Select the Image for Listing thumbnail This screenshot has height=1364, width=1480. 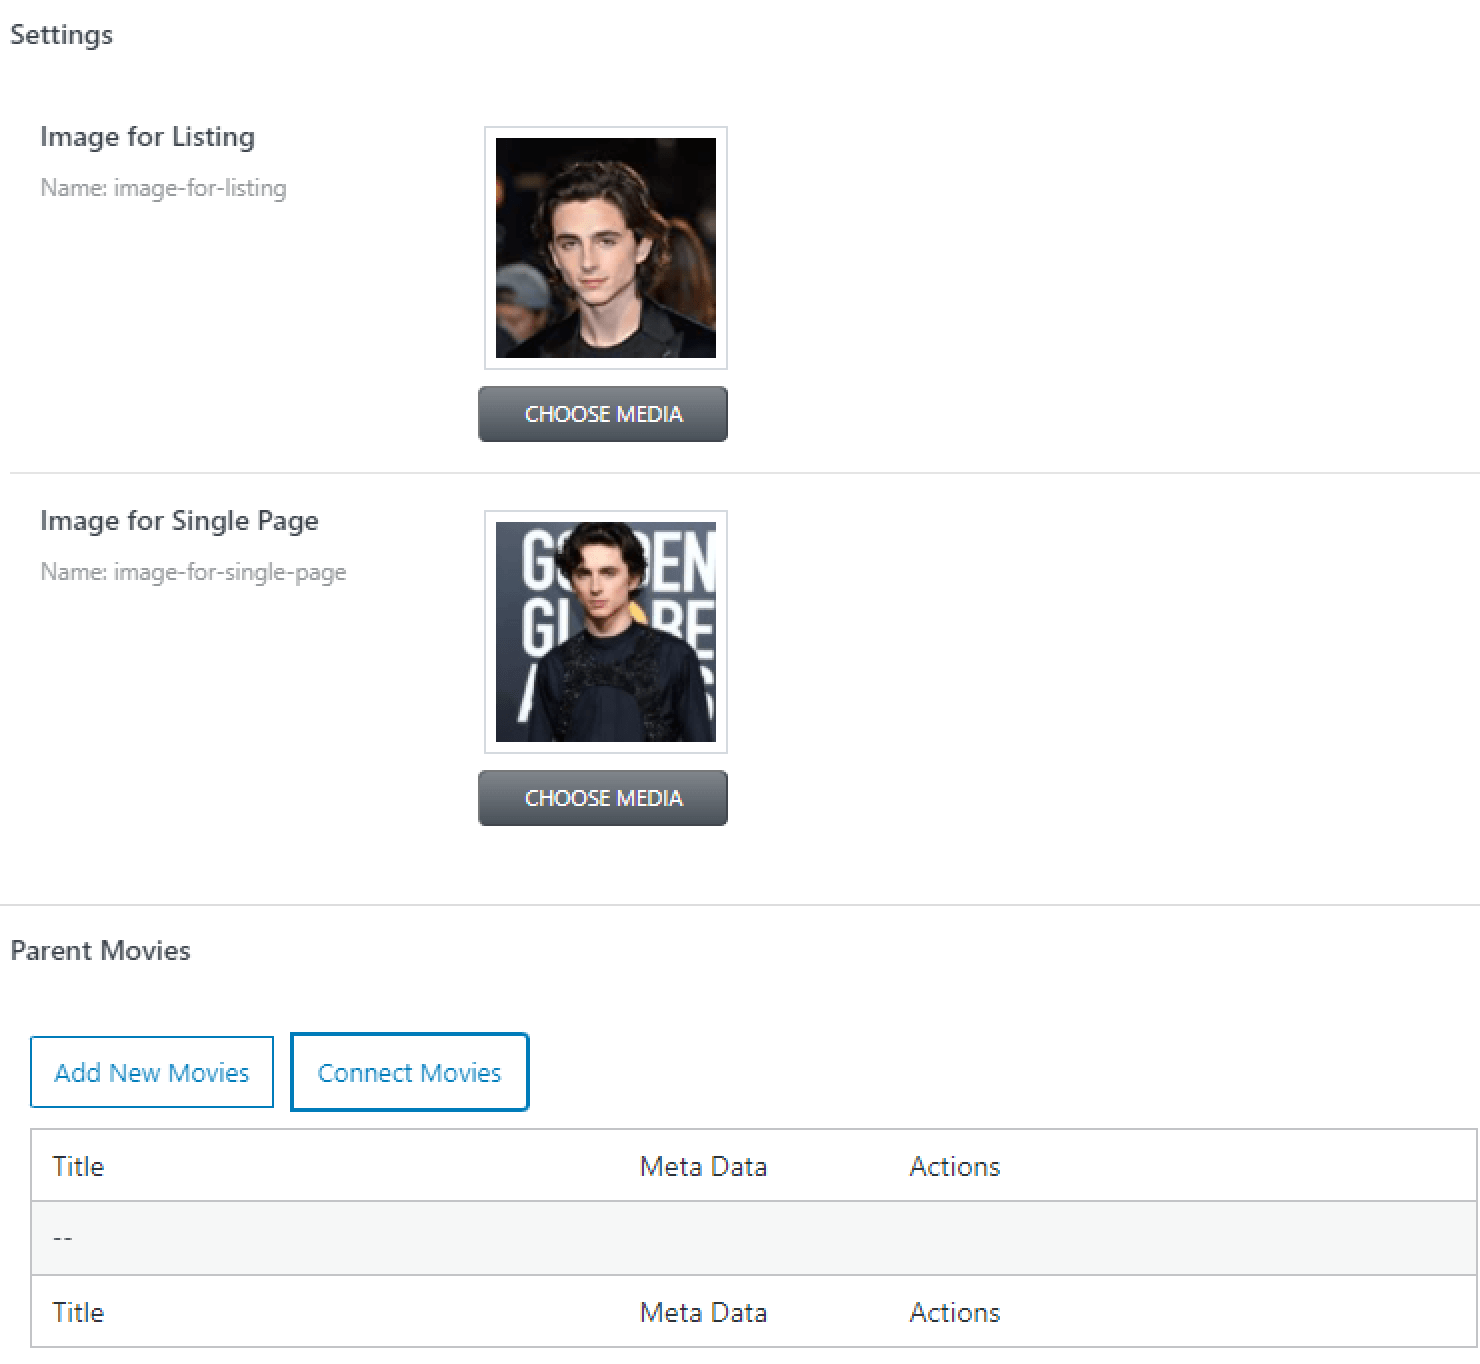click(606, 248)
